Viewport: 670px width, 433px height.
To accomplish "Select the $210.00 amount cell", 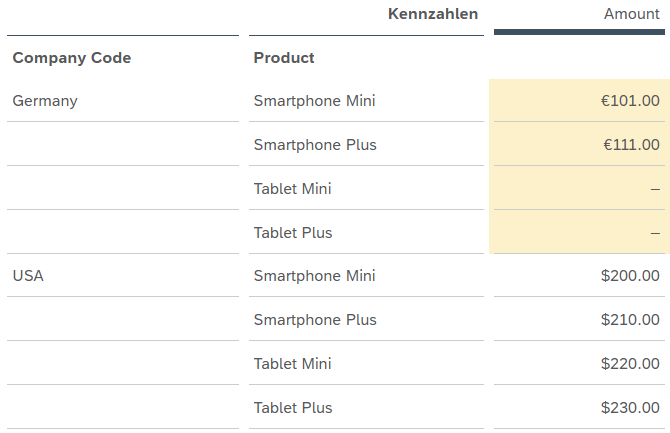I will (x=630, y=320).
